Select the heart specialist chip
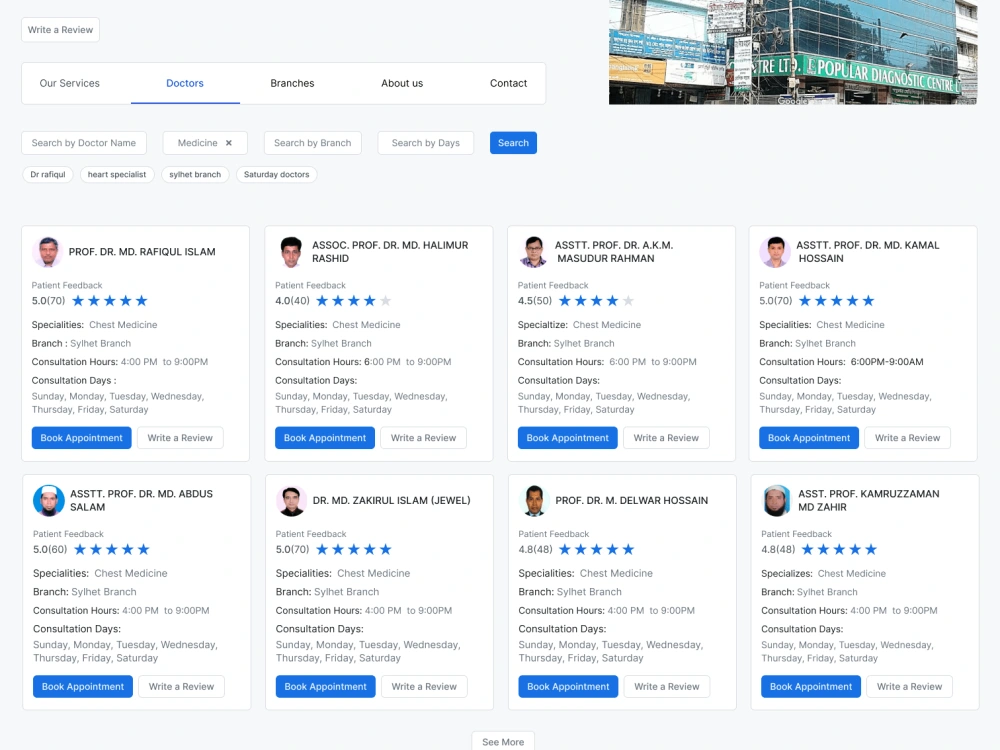The height and width of the screenshot is (750, 1000). (x=117, y=174)
